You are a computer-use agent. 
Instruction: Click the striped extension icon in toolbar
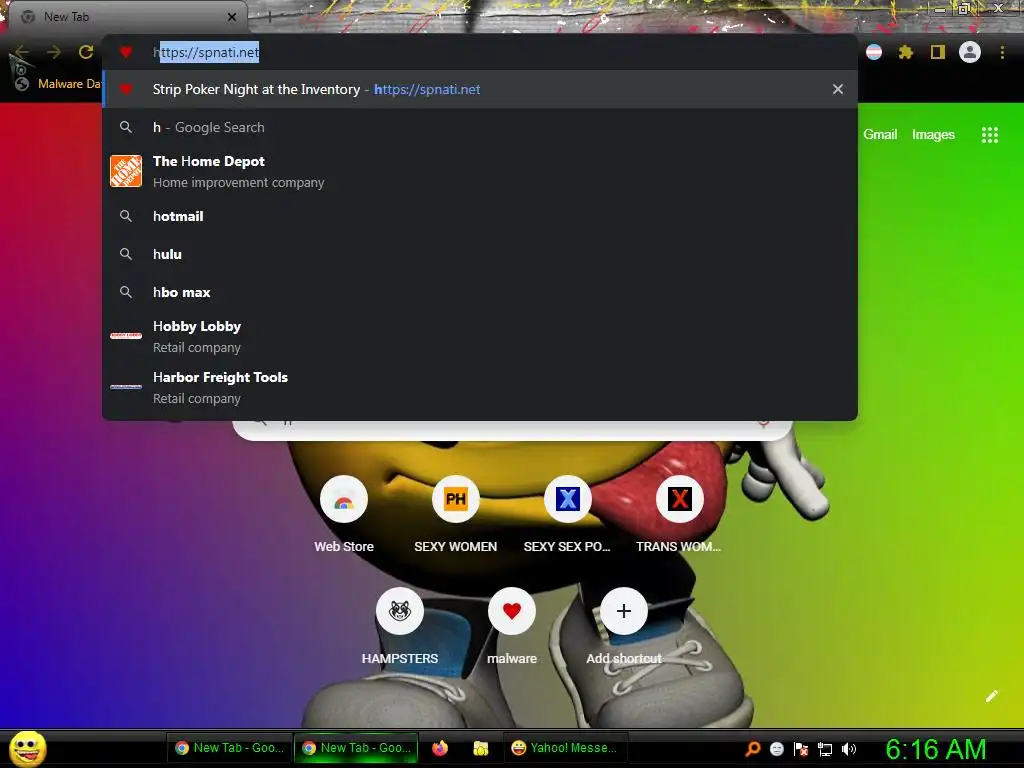coord(874,52)
